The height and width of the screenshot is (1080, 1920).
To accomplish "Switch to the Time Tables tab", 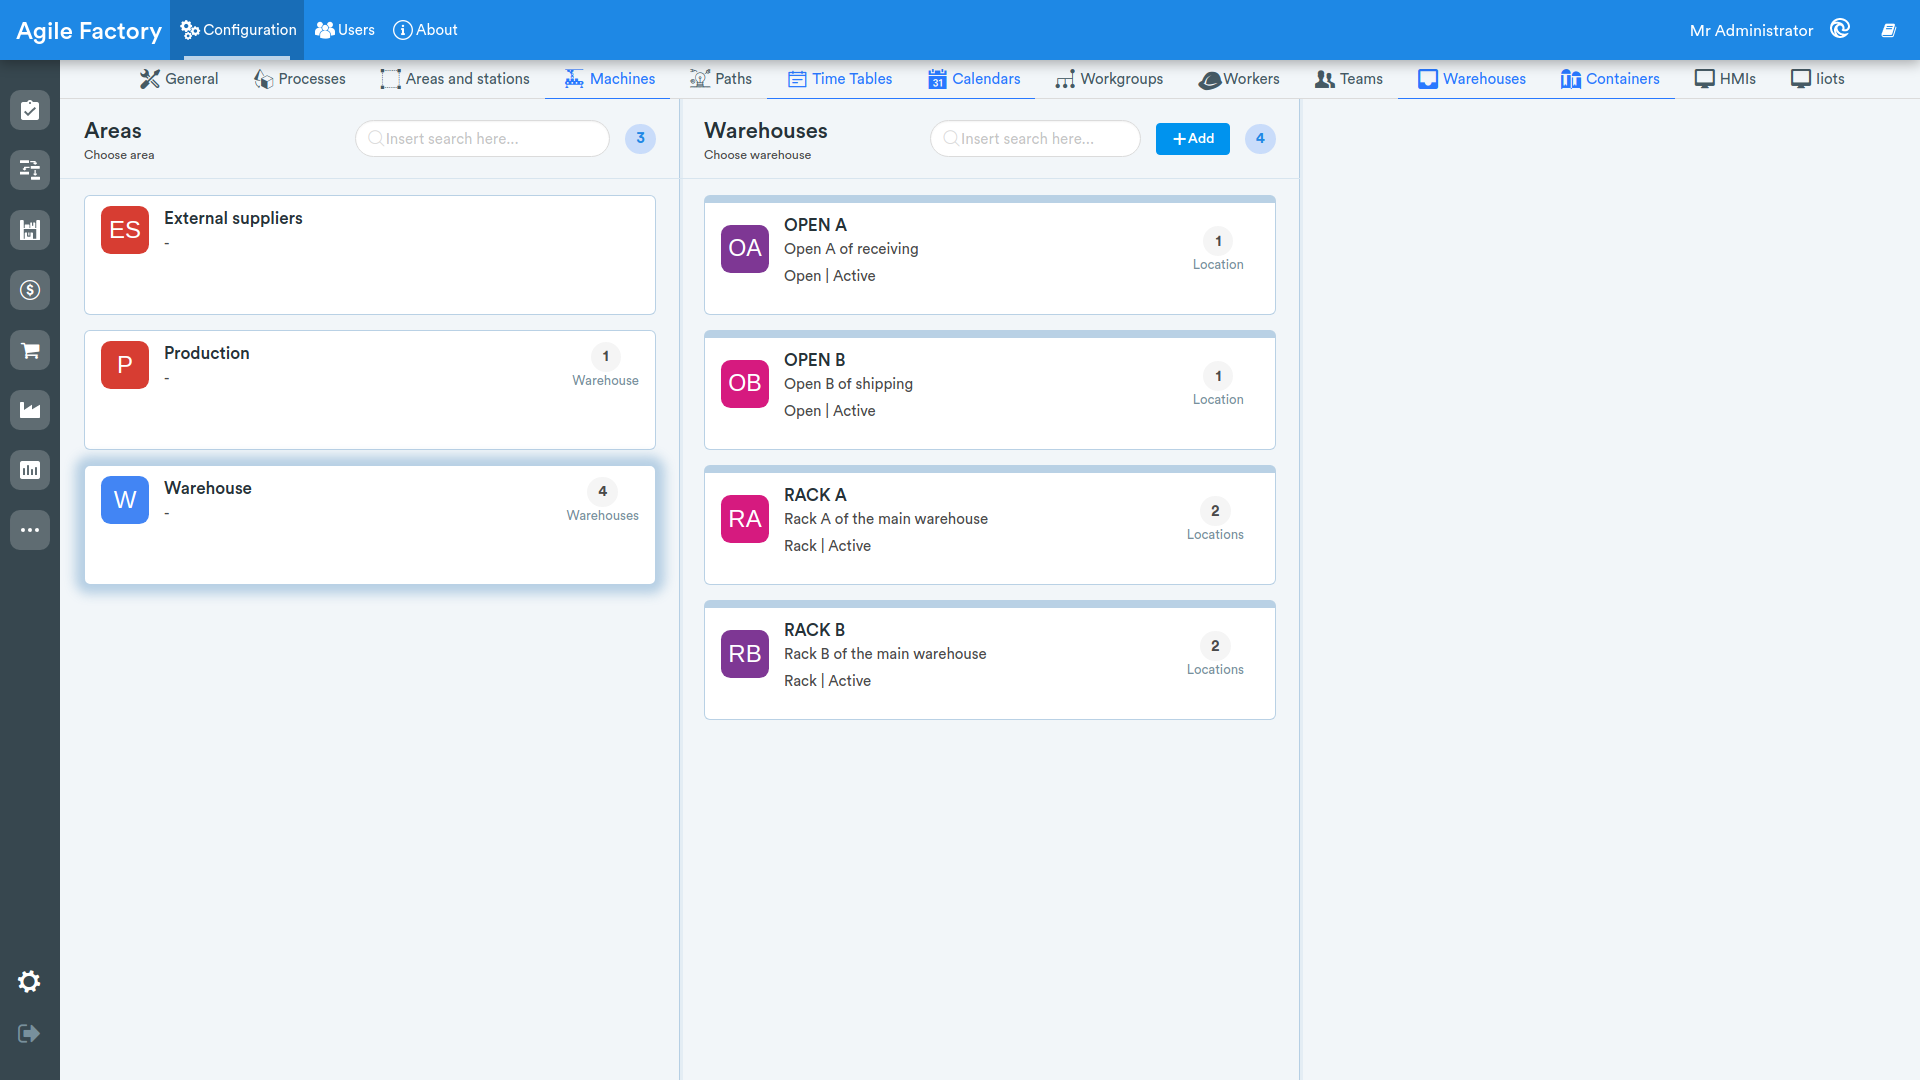I will (x=840, y=79).
